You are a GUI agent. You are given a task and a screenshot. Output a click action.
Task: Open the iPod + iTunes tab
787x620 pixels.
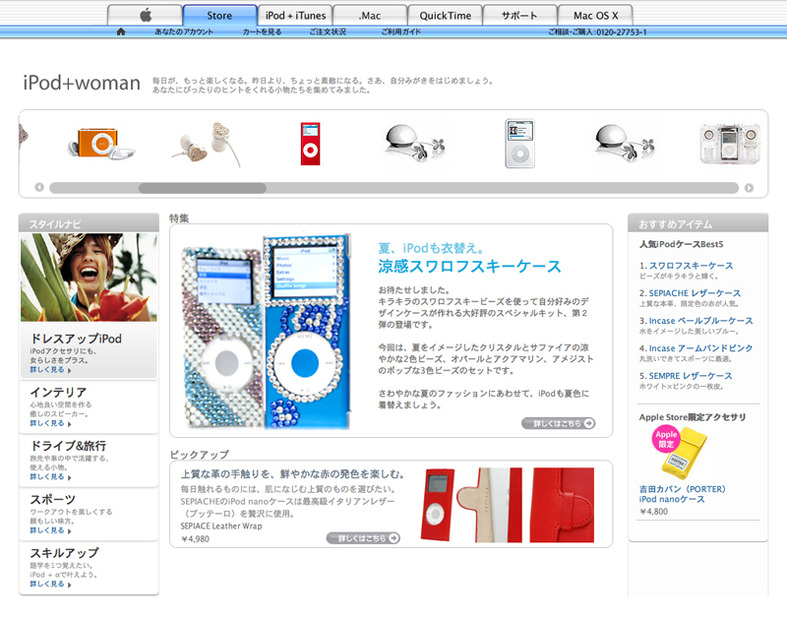(295, 15)
